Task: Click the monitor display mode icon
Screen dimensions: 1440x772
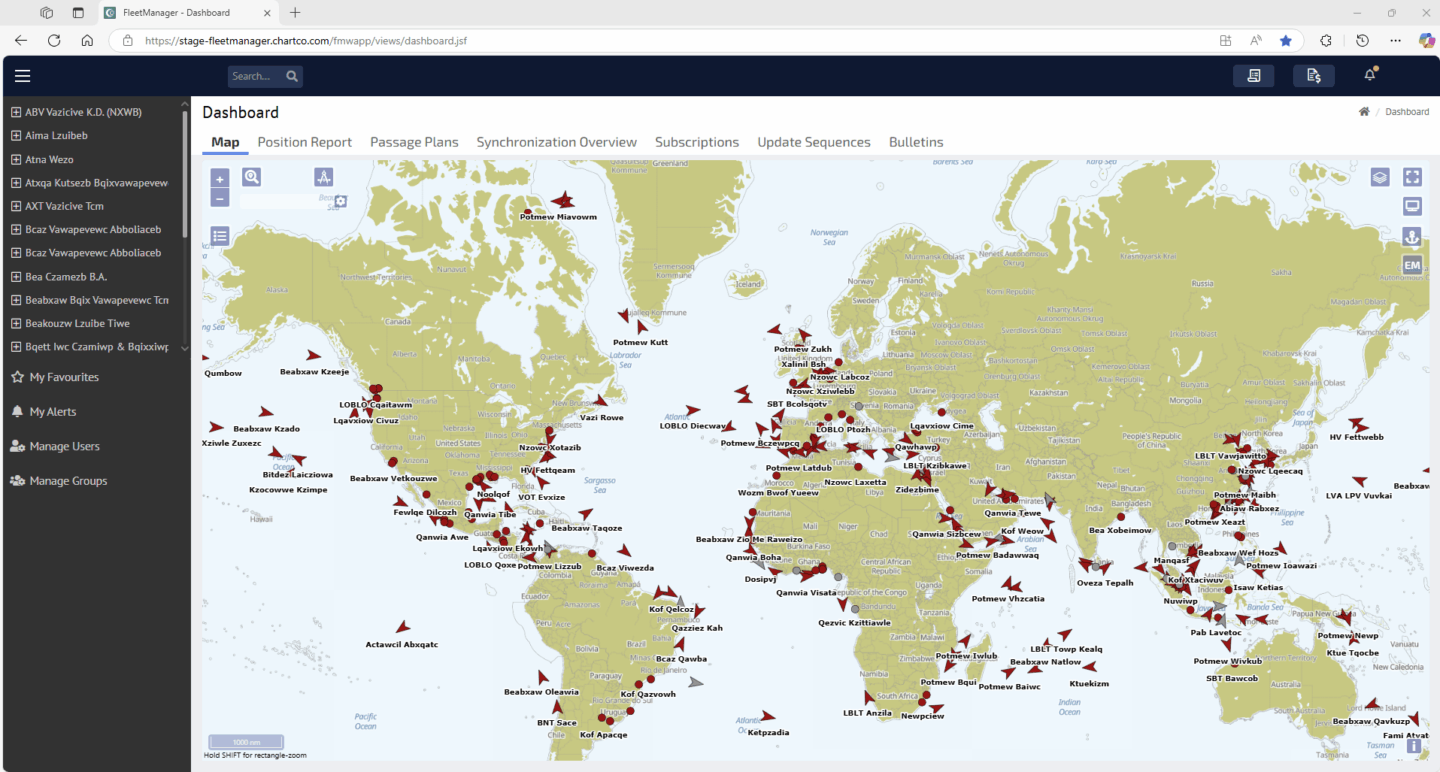Action: 1412,207
